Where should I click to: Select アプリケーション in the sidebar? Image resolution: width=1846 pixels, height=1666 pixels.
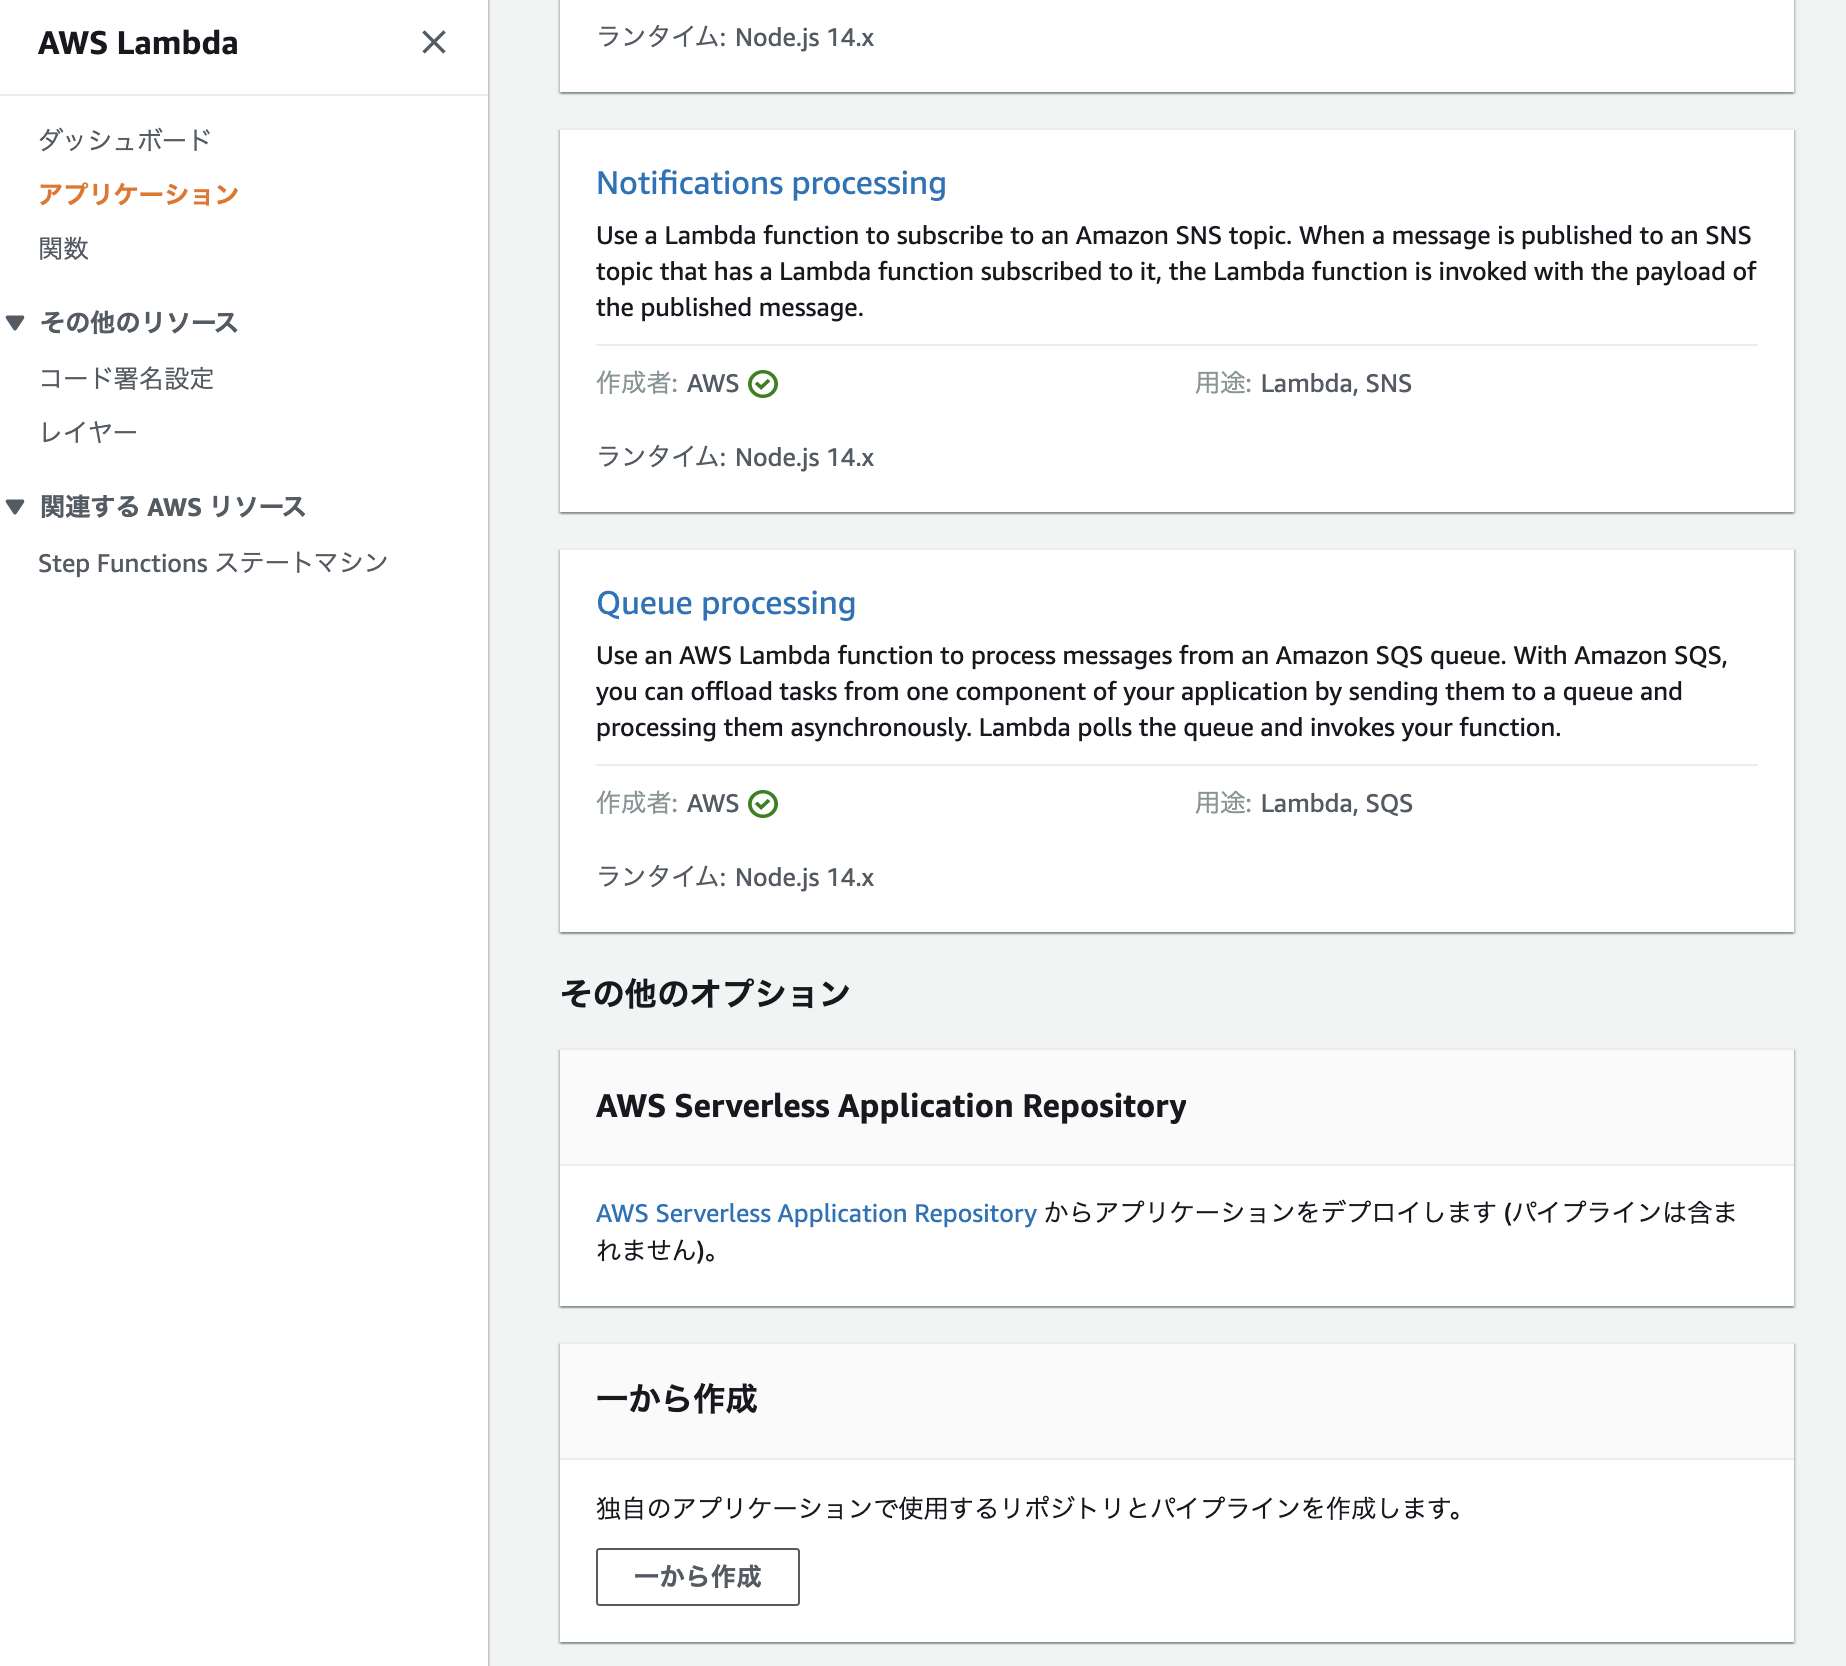[x=139, y=194]
